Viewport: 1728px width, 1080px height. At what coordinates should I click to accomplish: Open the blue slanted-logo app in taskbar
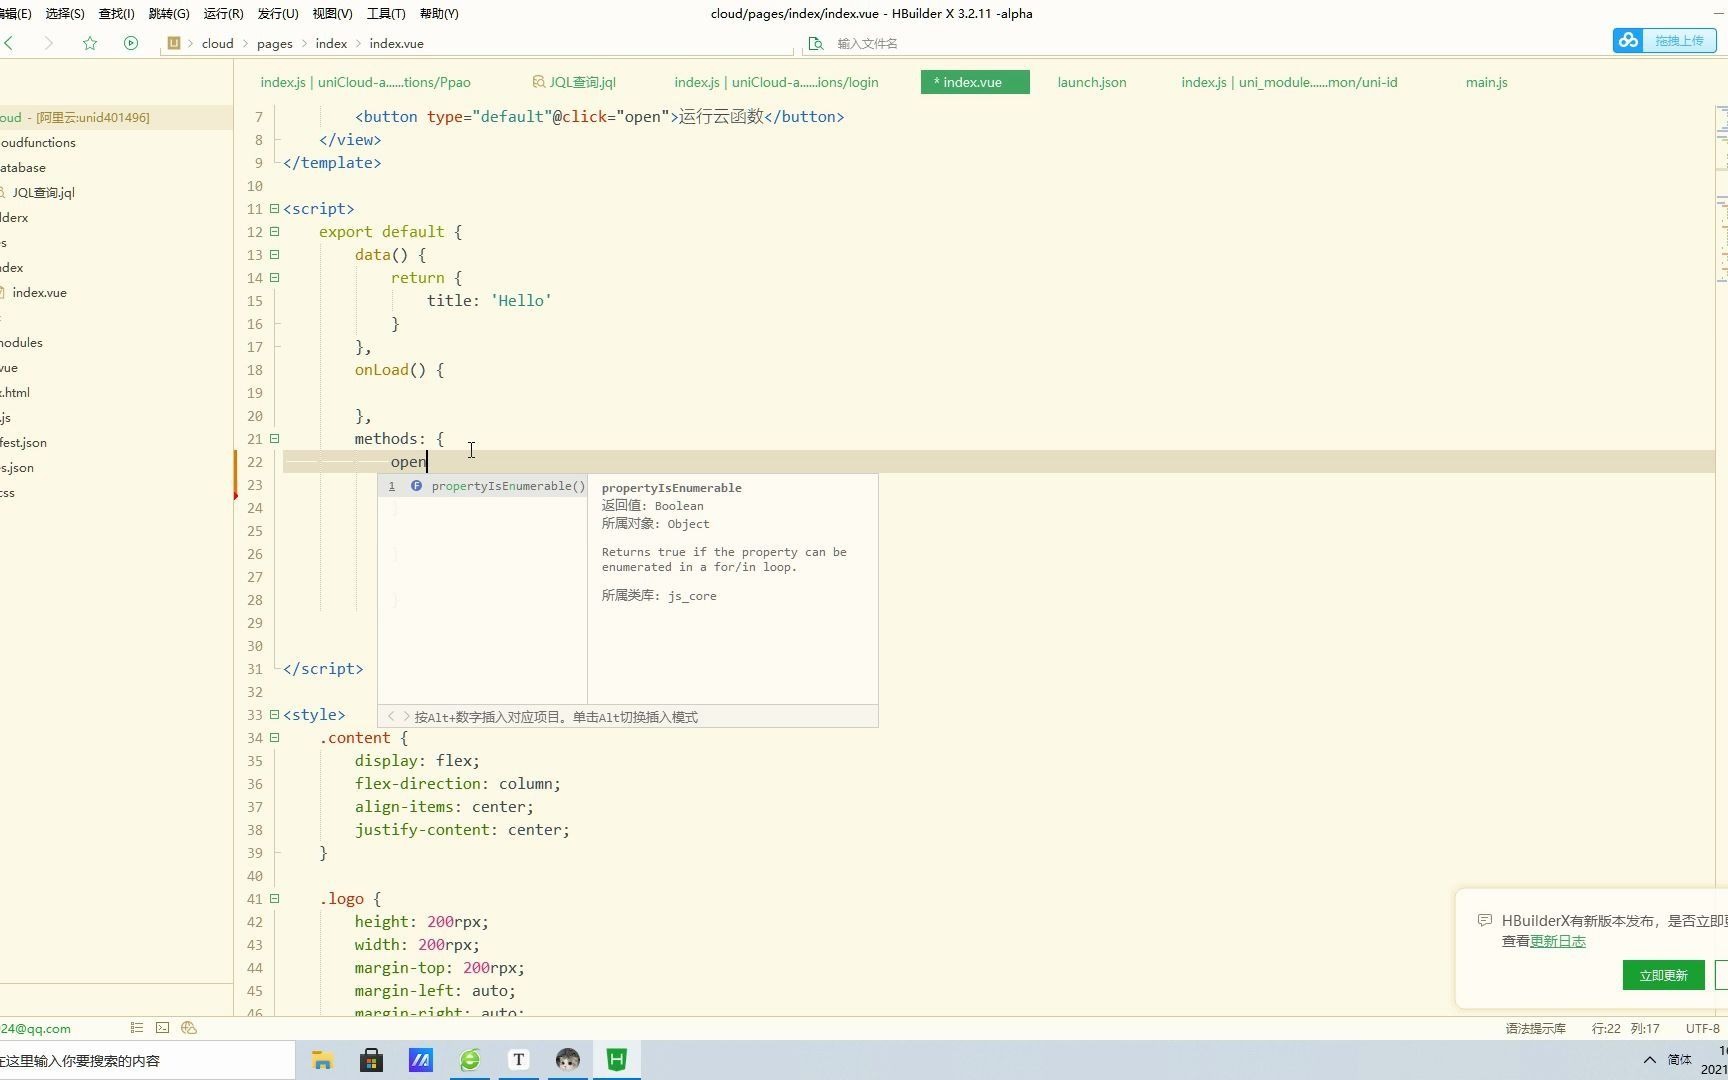click(420, 1060)
